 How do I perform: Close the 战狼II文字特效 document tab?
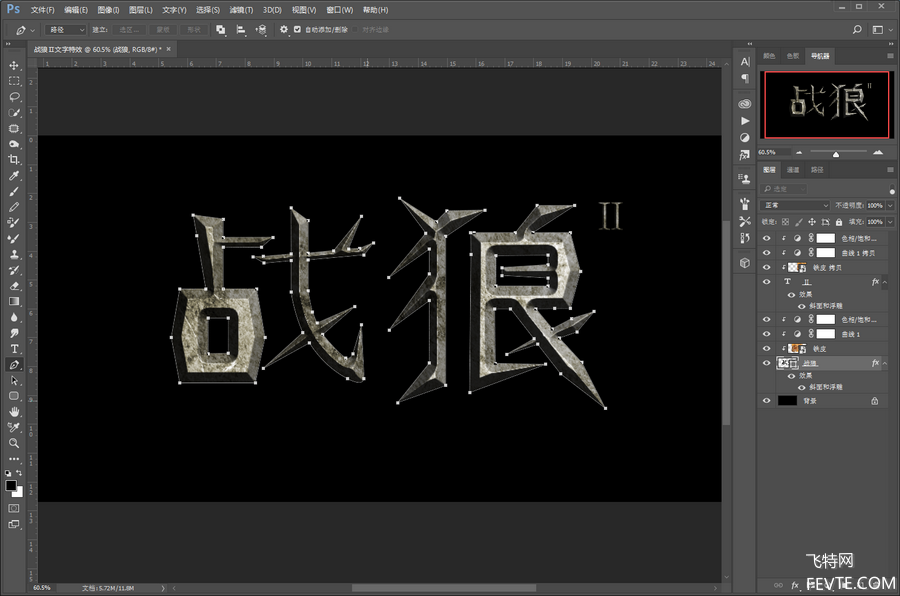point(169,49)
